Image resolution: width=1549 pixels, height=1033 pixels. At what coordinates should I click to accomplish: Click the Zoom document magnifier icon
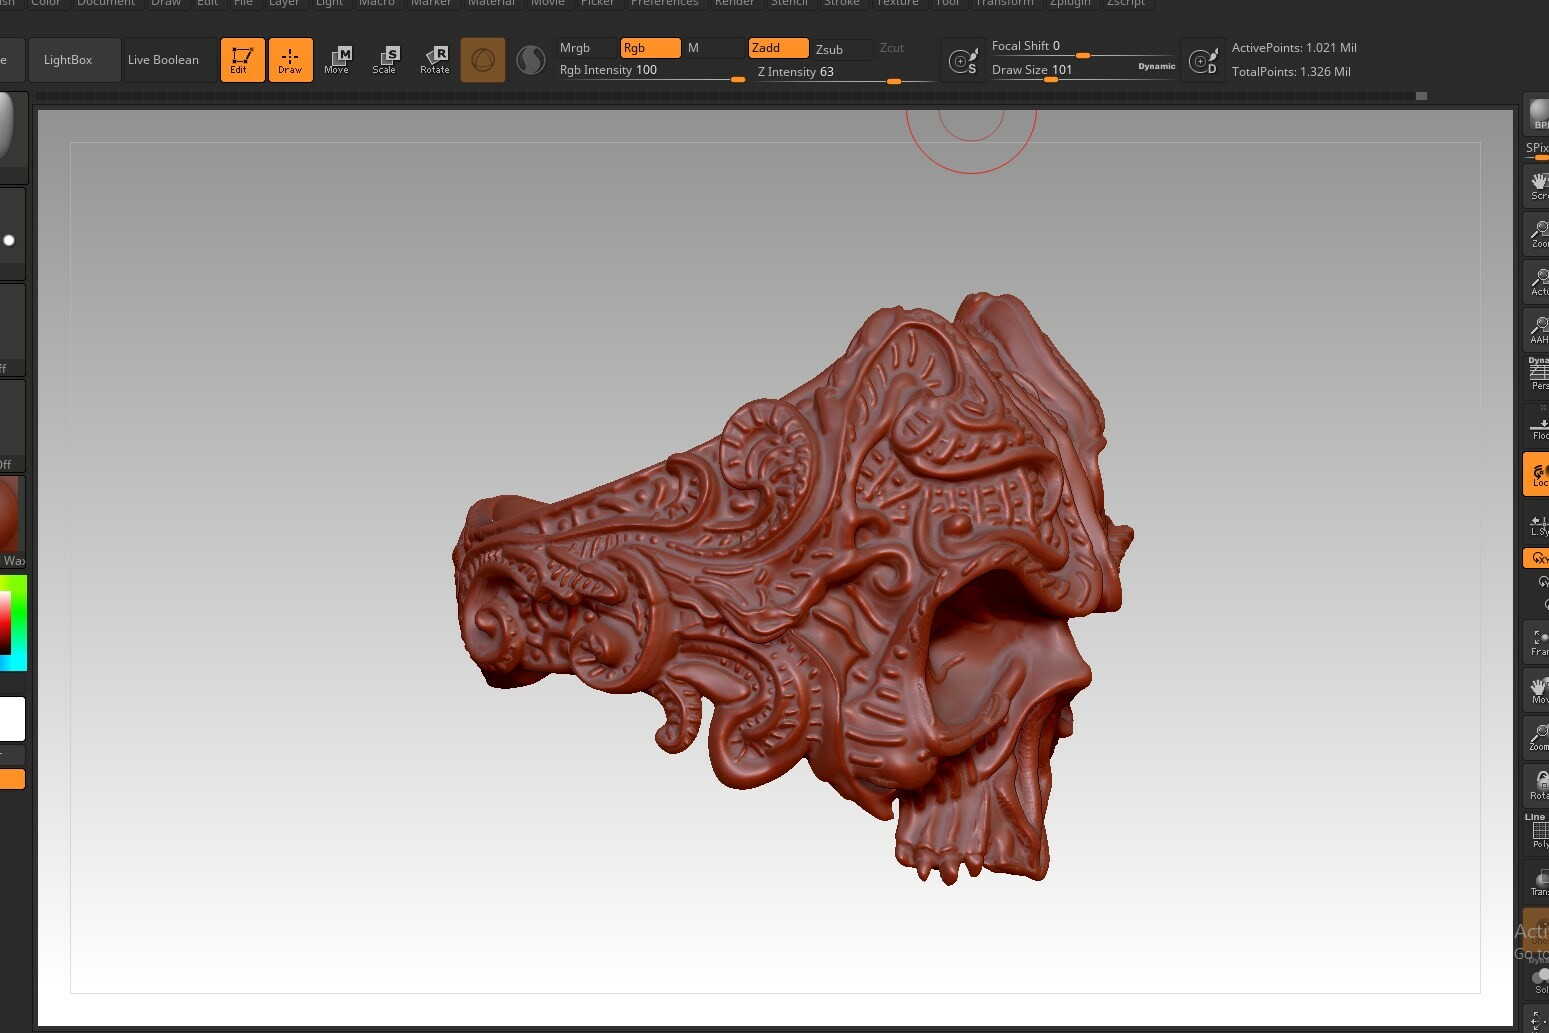[1538, 234]
